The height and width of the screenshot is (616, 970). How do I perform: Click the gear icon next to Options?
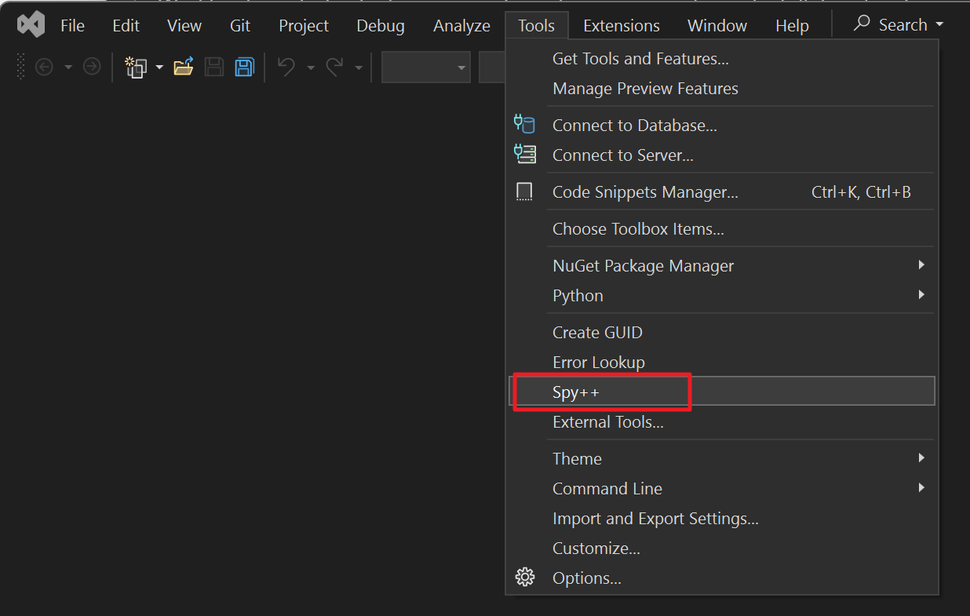[x=524, y=577]
